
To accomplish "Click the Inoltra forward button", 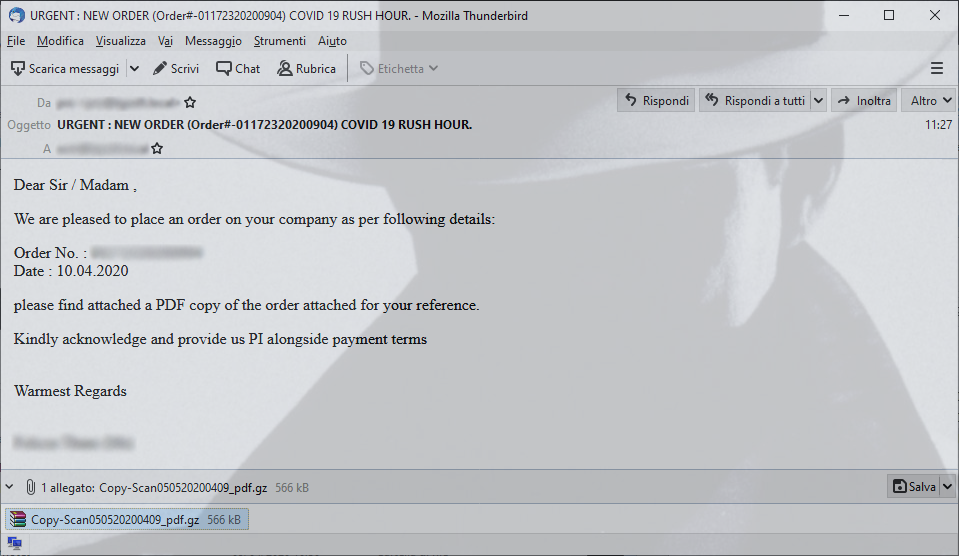I will click(x=864, y=100).
